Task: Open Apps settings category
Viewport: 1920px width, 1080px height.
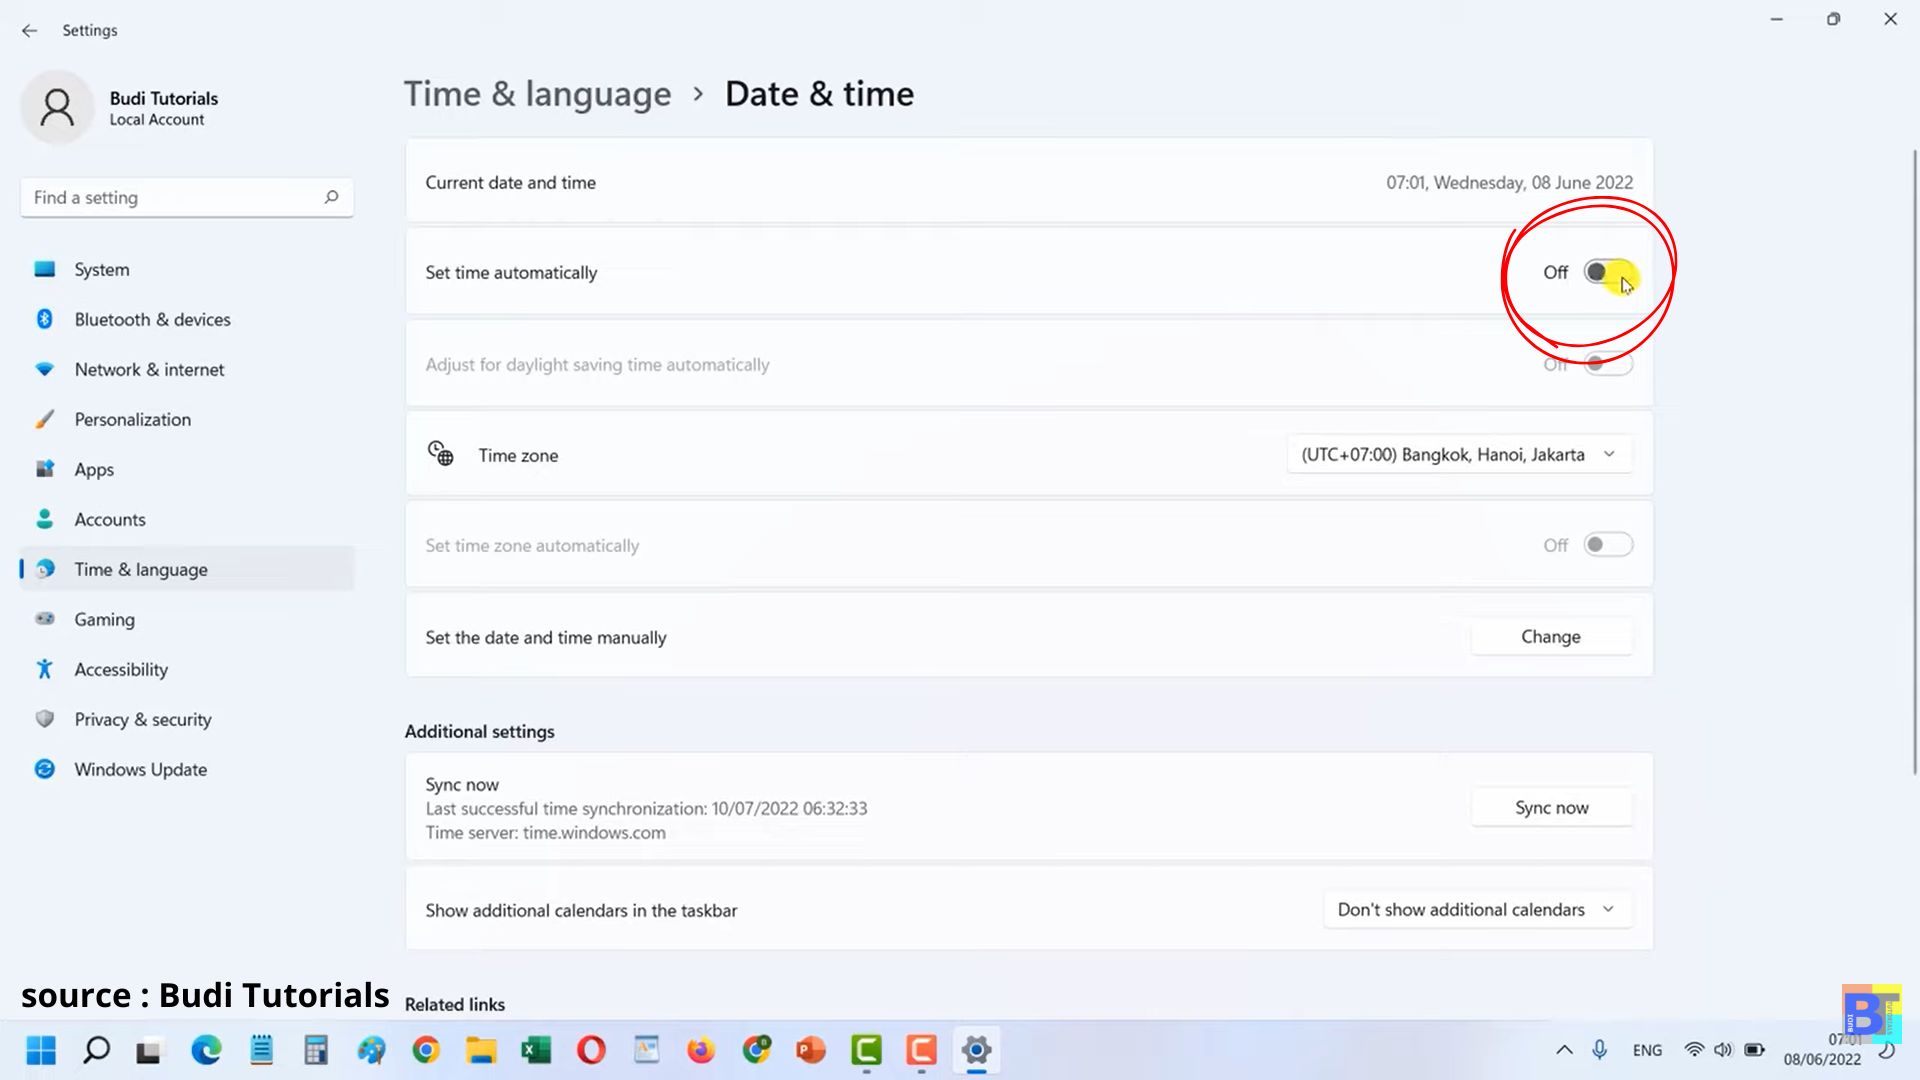Action: (186, 469)
